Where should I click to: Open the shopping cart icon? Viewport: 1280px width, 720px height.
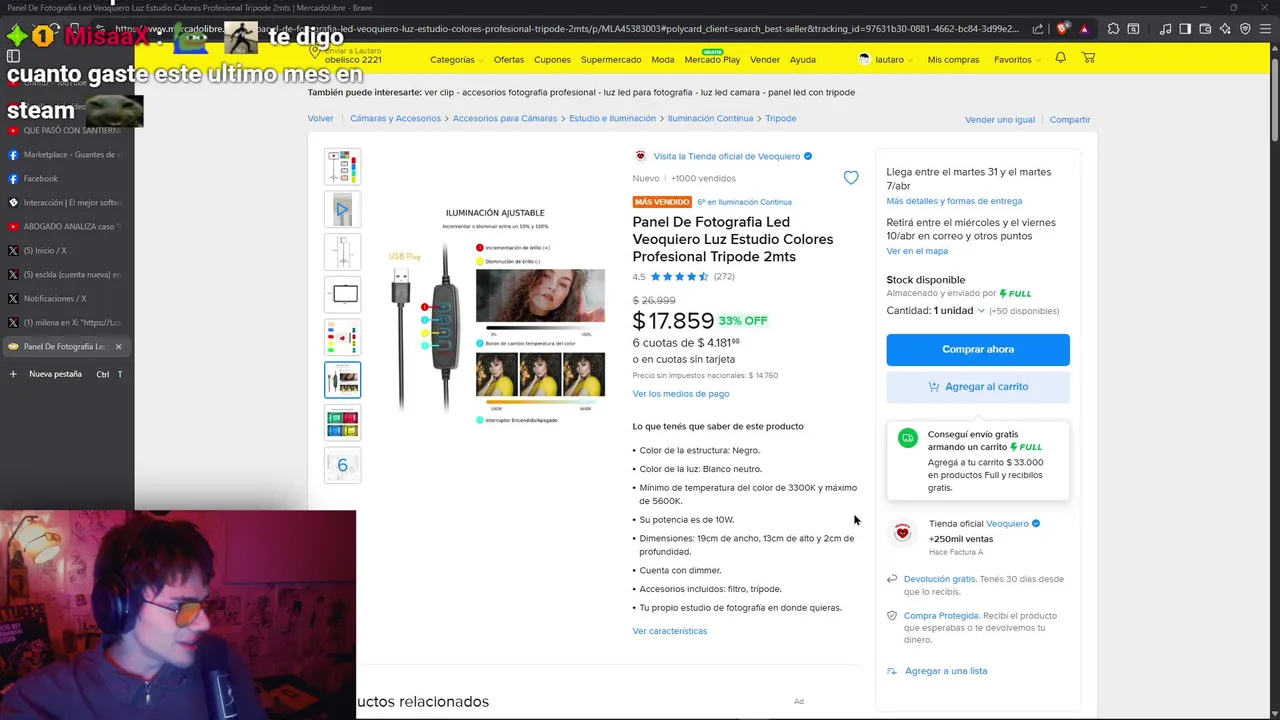[1088, 58]
